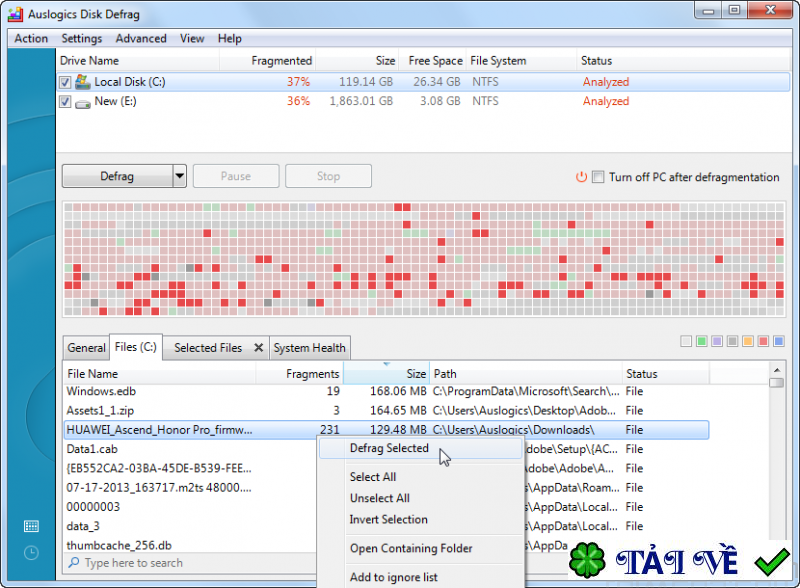Enable Turn off PC after defragmentation
This screenshot has width=800, height=588.
(598, 177)
